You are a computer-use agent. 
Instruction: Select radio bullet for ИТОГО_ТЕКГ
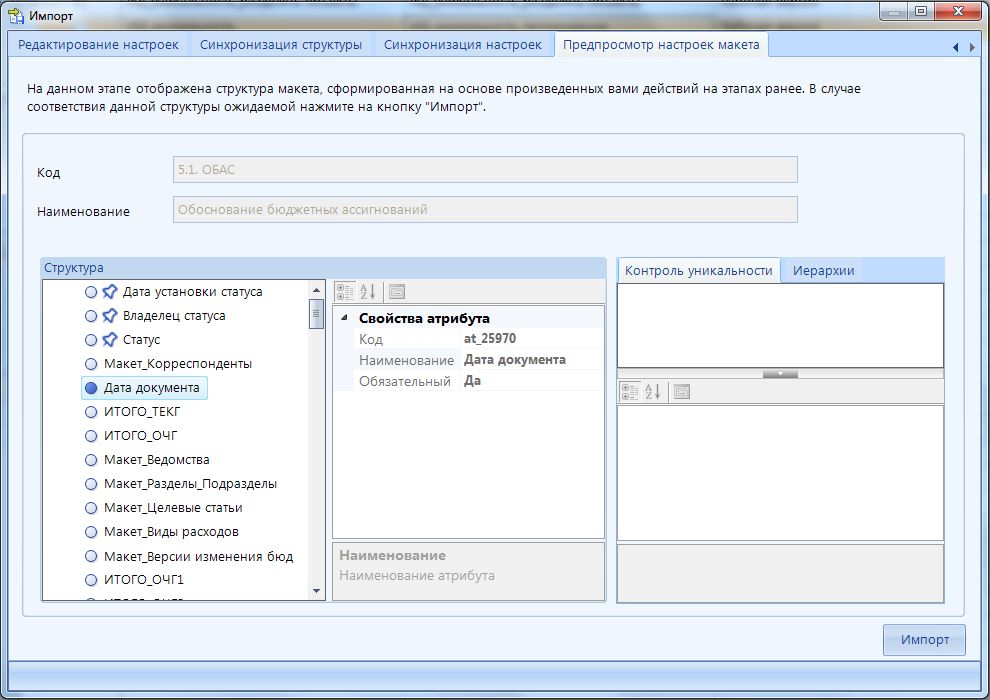(x=92, y=412)
